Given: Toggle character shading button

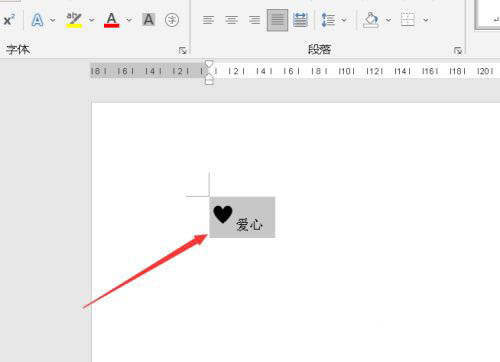Looking at the screenshot, I should pyautogui.click(x=149, y=20).
